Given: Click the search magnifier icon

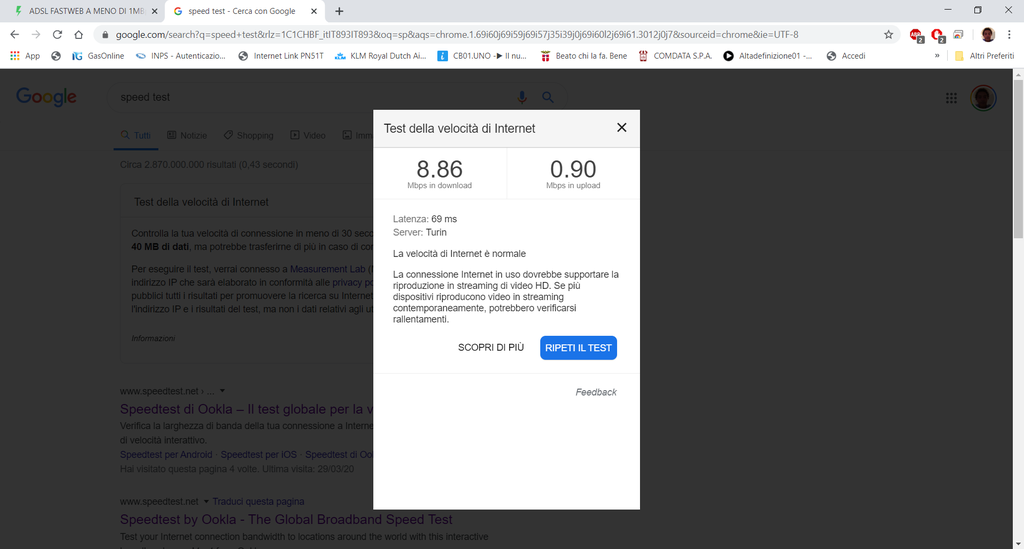Looking at the screenshot, I should click(548, 97).
